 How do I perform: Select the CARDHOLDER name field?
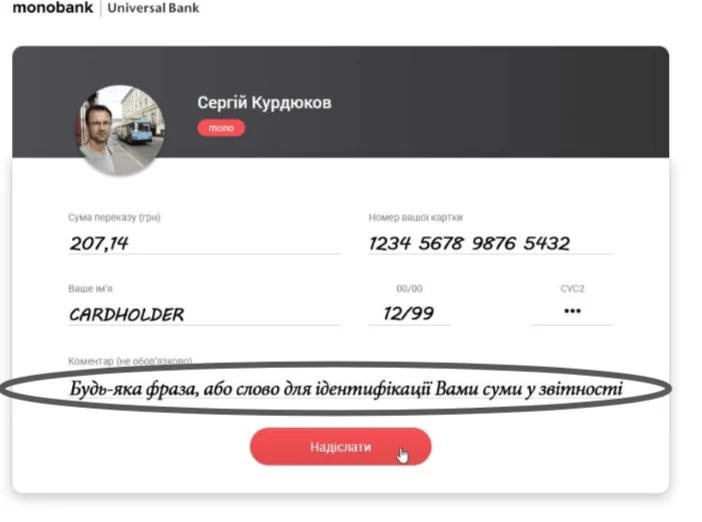(204, 314)
